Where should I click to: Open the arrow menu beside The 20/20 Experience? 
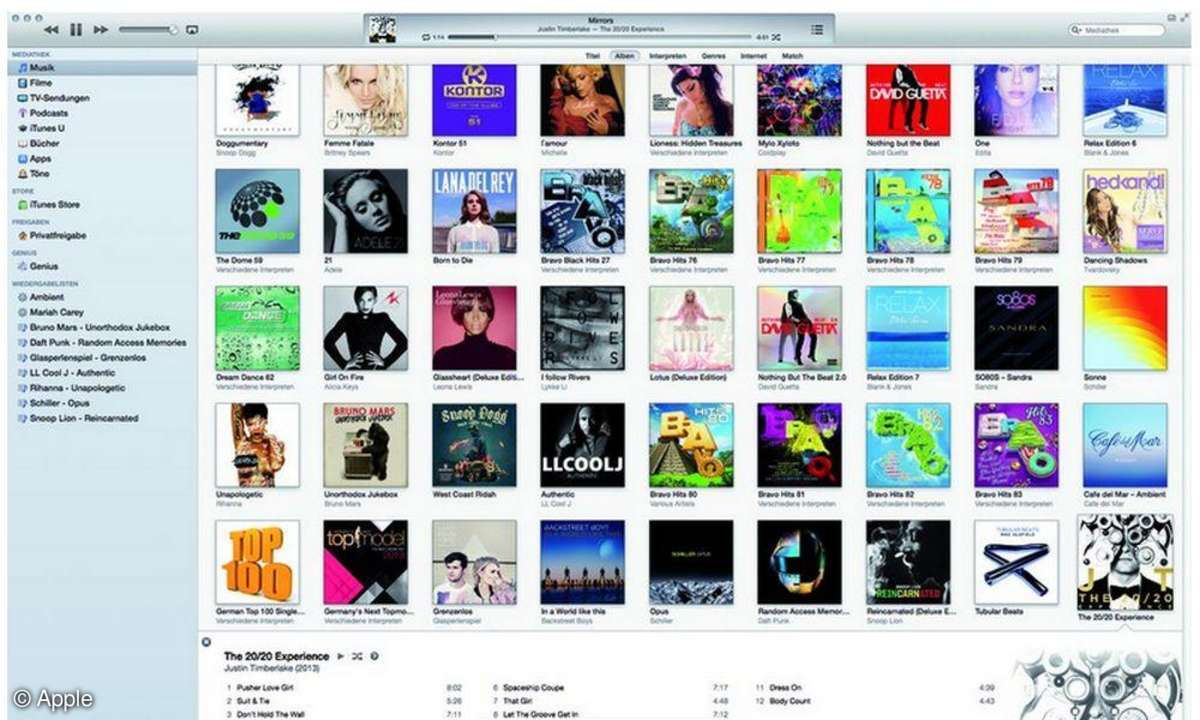tap(374, 656)
